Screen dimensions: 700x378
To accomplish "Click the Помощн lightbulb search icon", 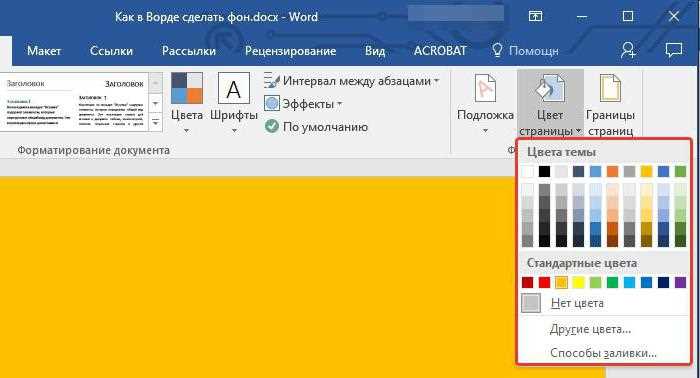I will (x=497, y=50).
